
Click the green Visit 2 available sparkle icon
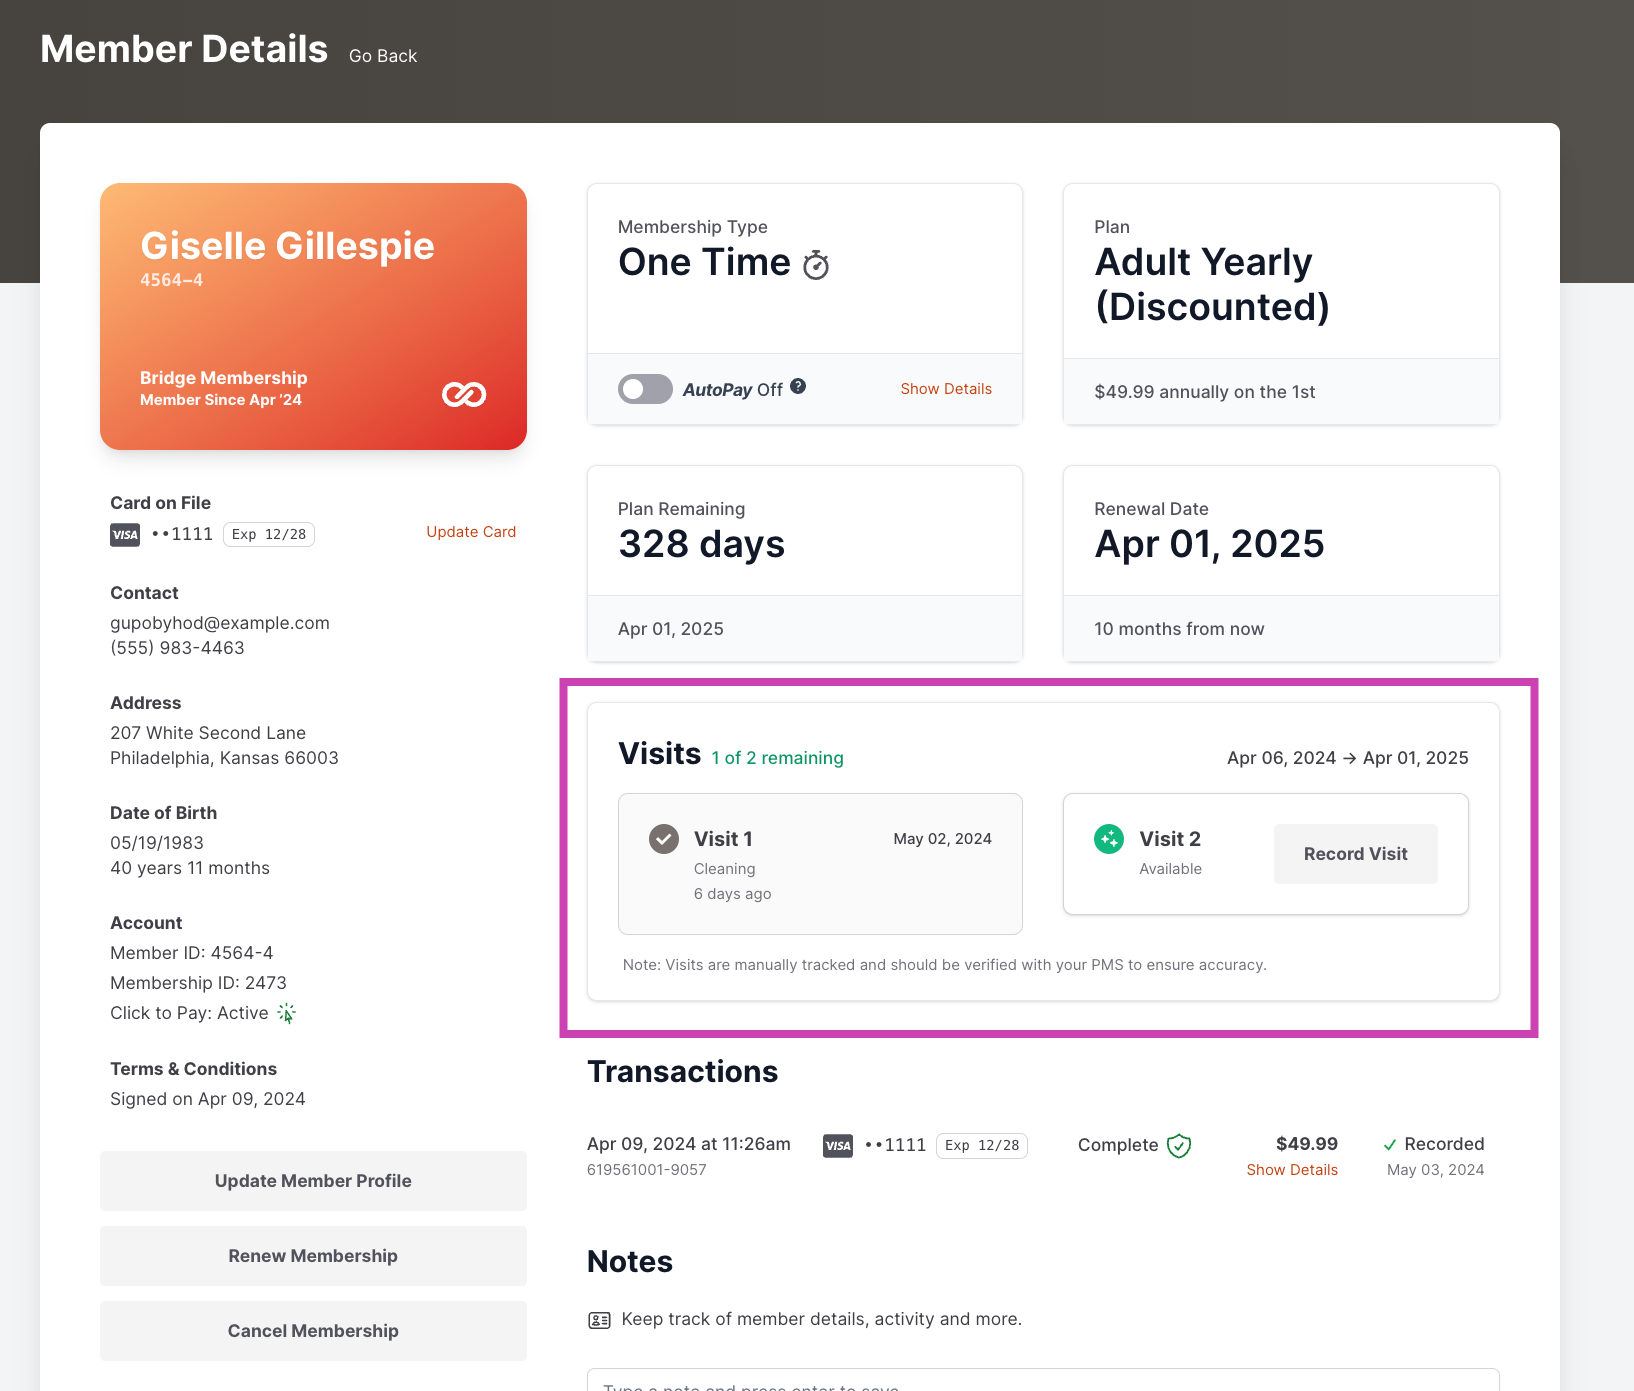pyautogui.click(x=1109, y=839)
